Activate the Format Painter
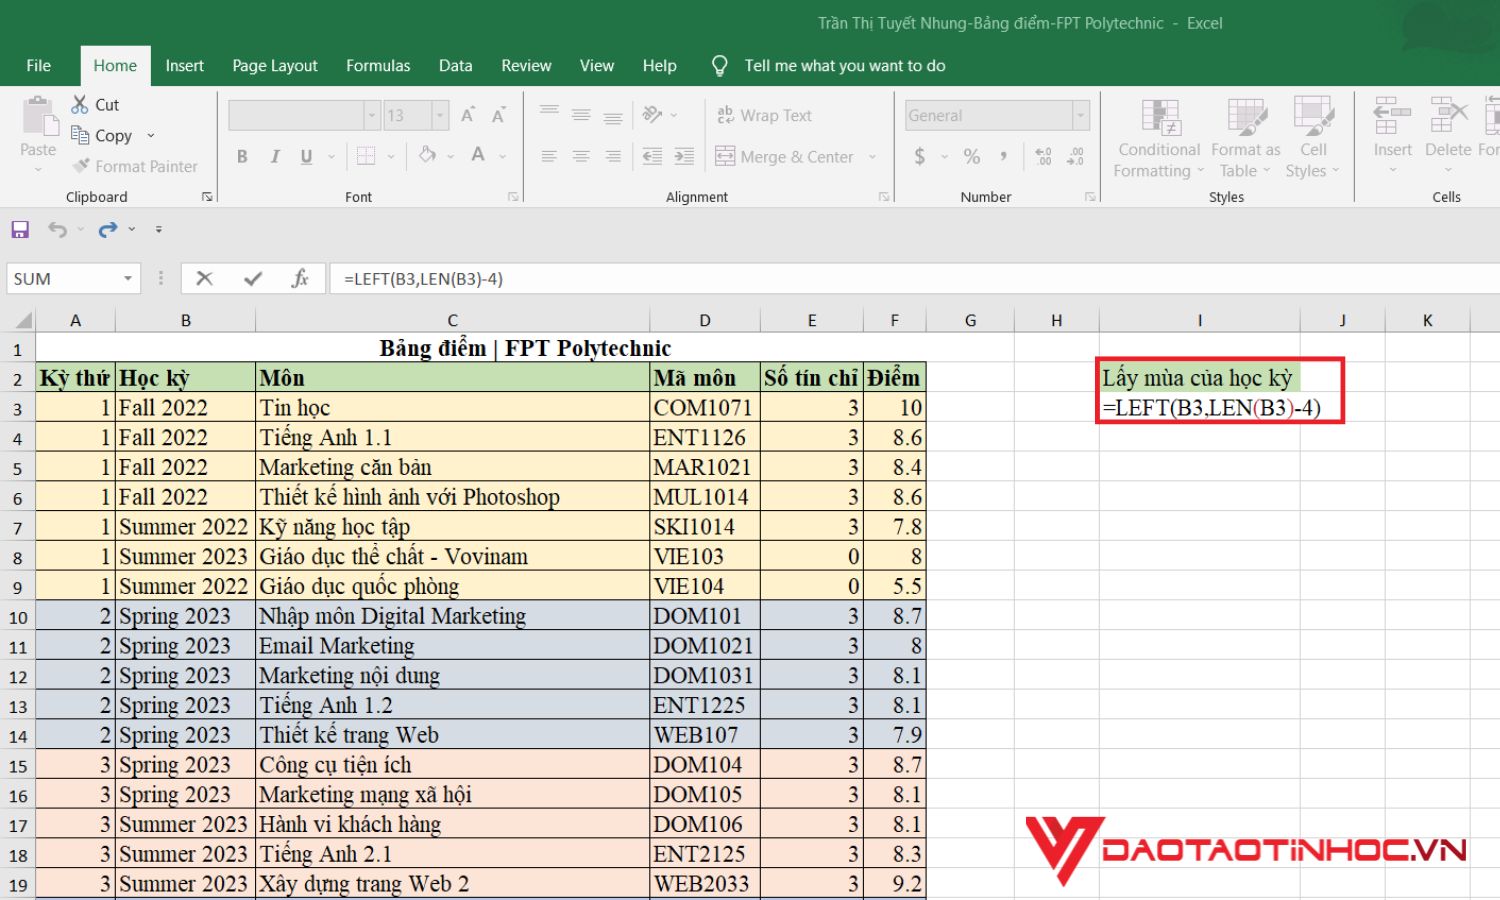Screen dimensions: 1500x900 pyautogui.click(x=135, y=166)
